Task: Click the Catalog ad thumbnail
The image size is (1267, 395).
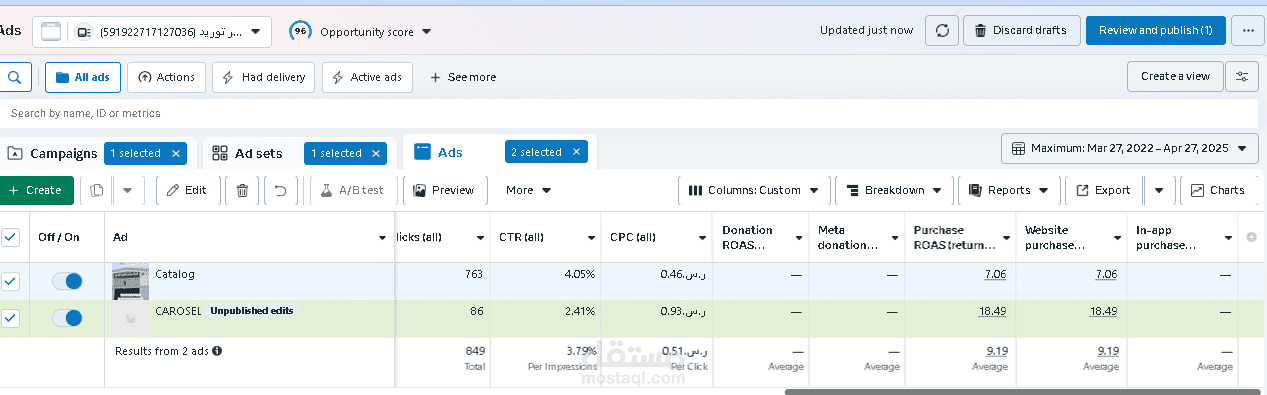Action: (x=130, y=282)
